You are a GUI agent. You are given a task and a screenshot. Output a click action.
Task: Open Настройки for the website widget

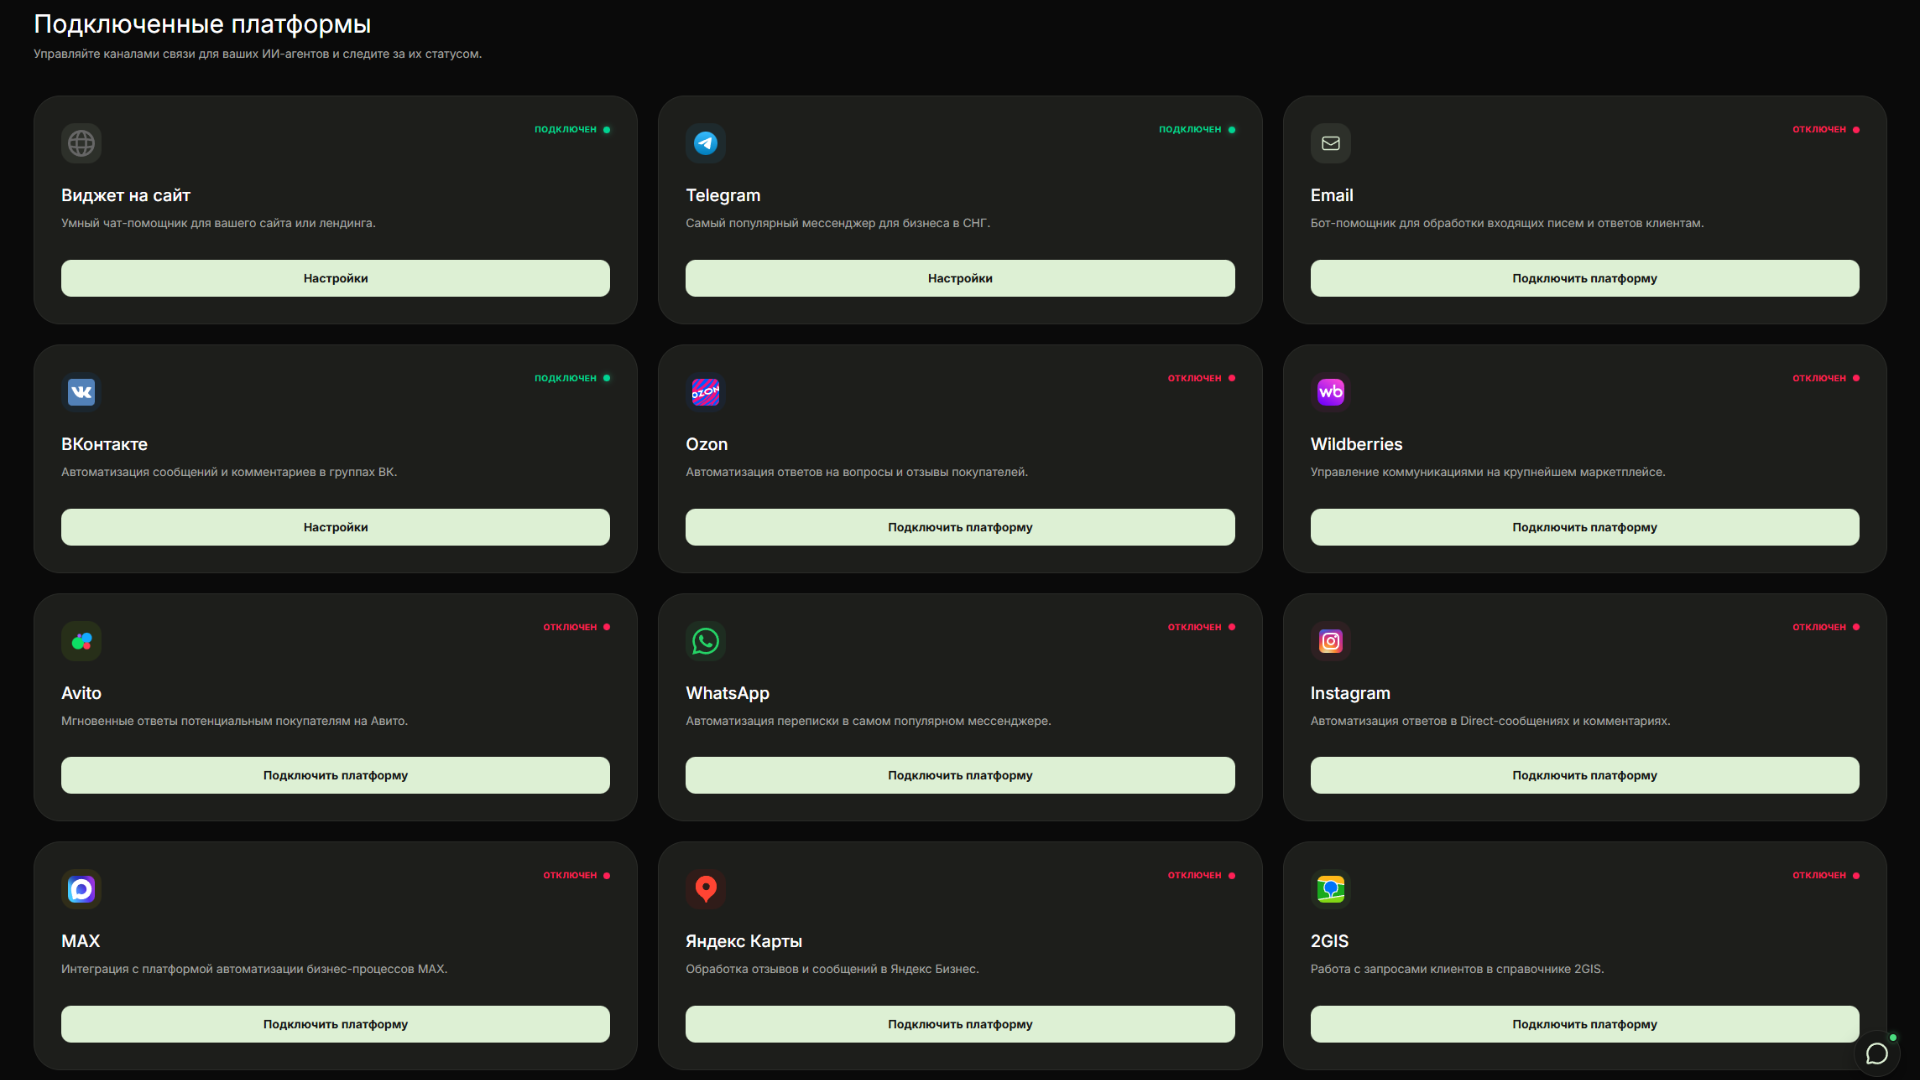(x=335, y=278)
